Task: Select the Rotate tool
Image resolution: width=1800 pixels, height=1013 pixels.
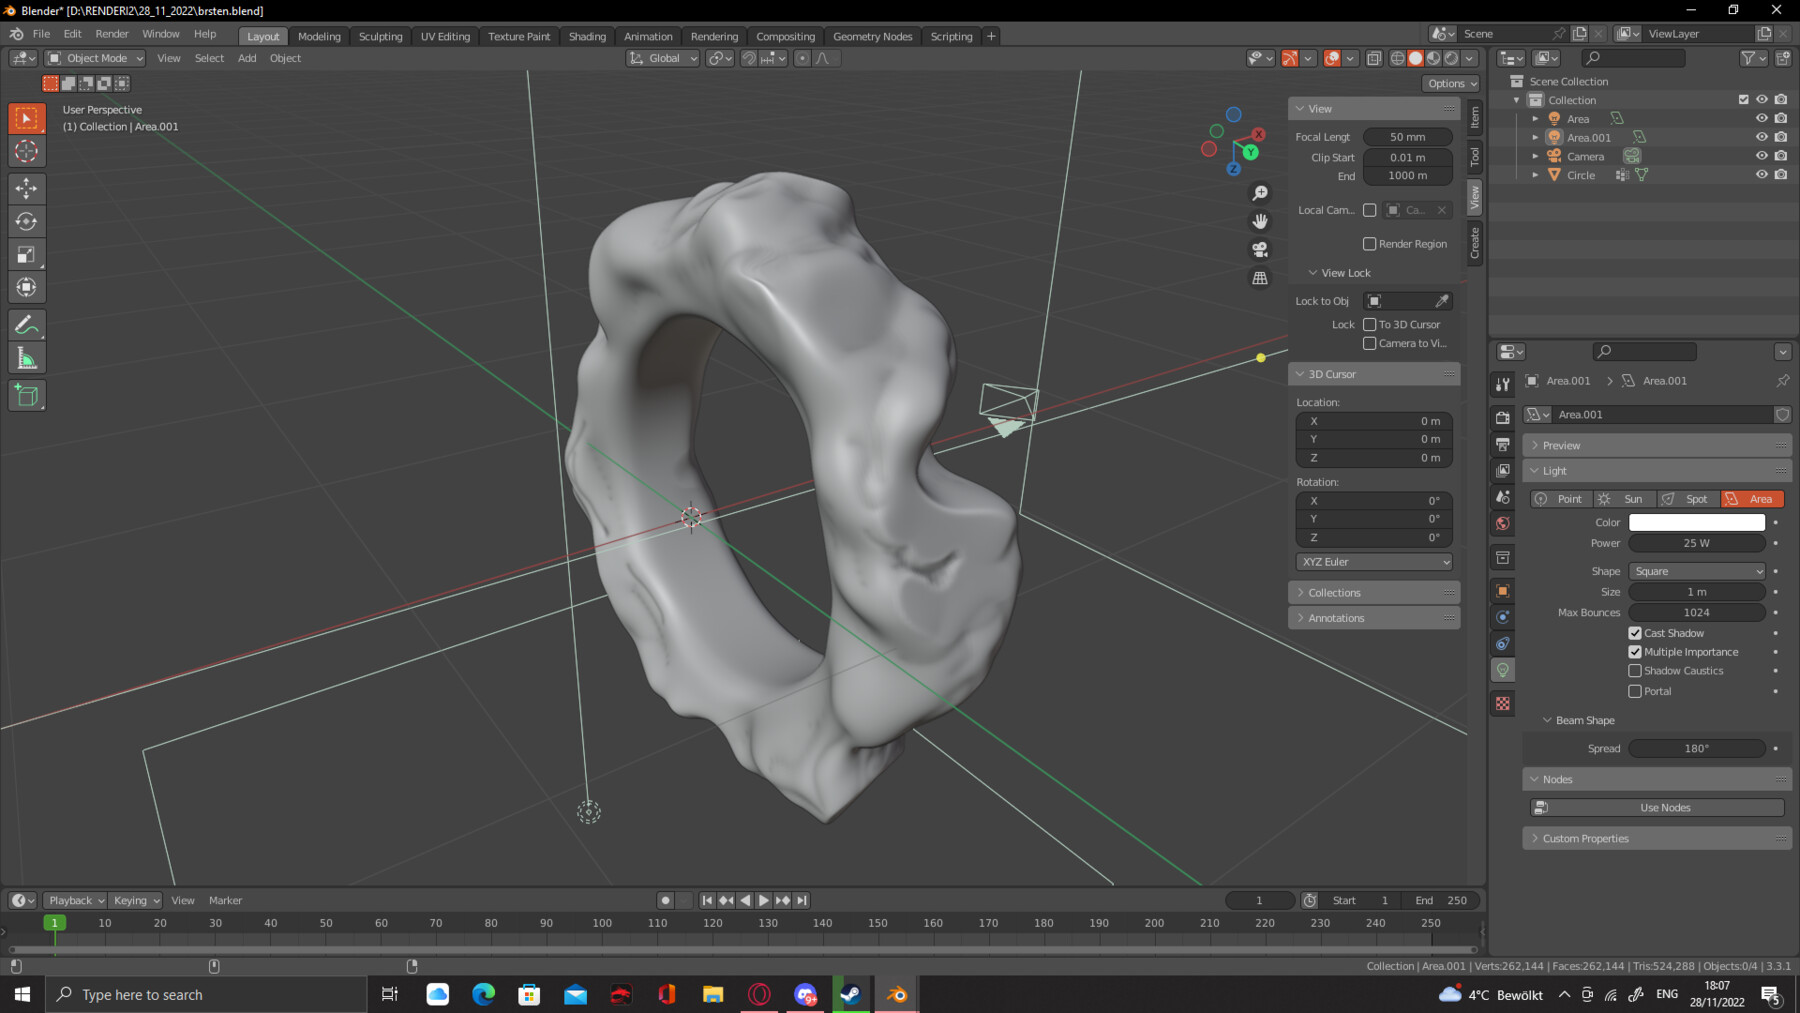Action: tap(27, 221)
